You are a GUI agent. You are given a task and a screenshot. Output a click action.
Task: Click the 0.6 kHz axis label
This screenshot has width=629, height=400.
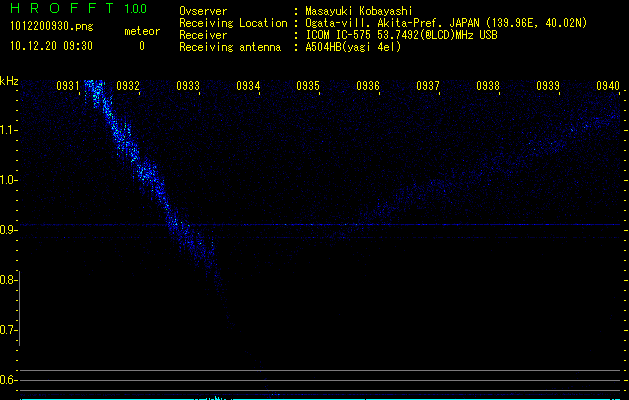coord(8,380)
